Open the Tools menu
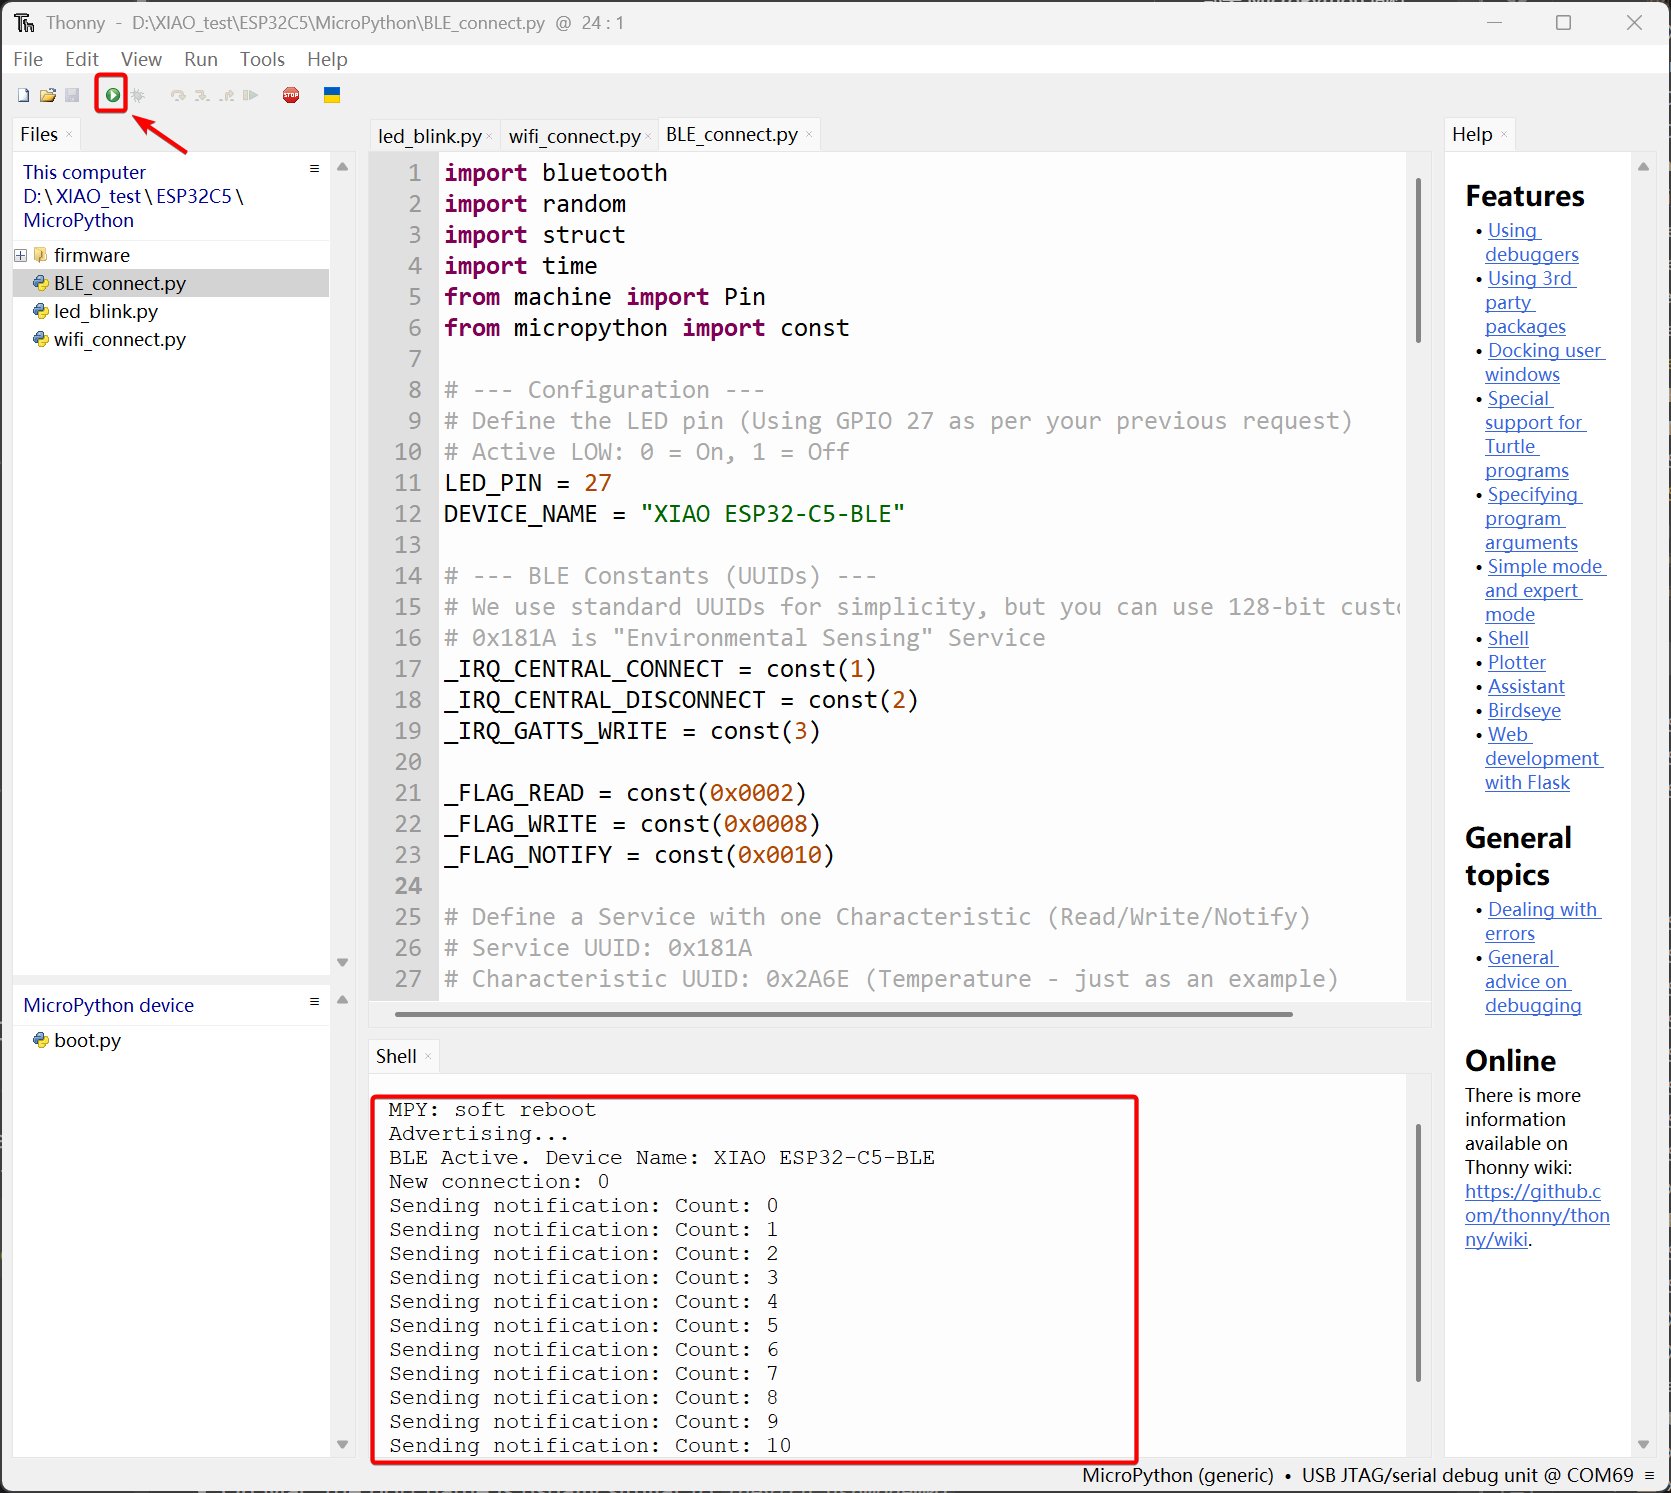 click(262, 59)
